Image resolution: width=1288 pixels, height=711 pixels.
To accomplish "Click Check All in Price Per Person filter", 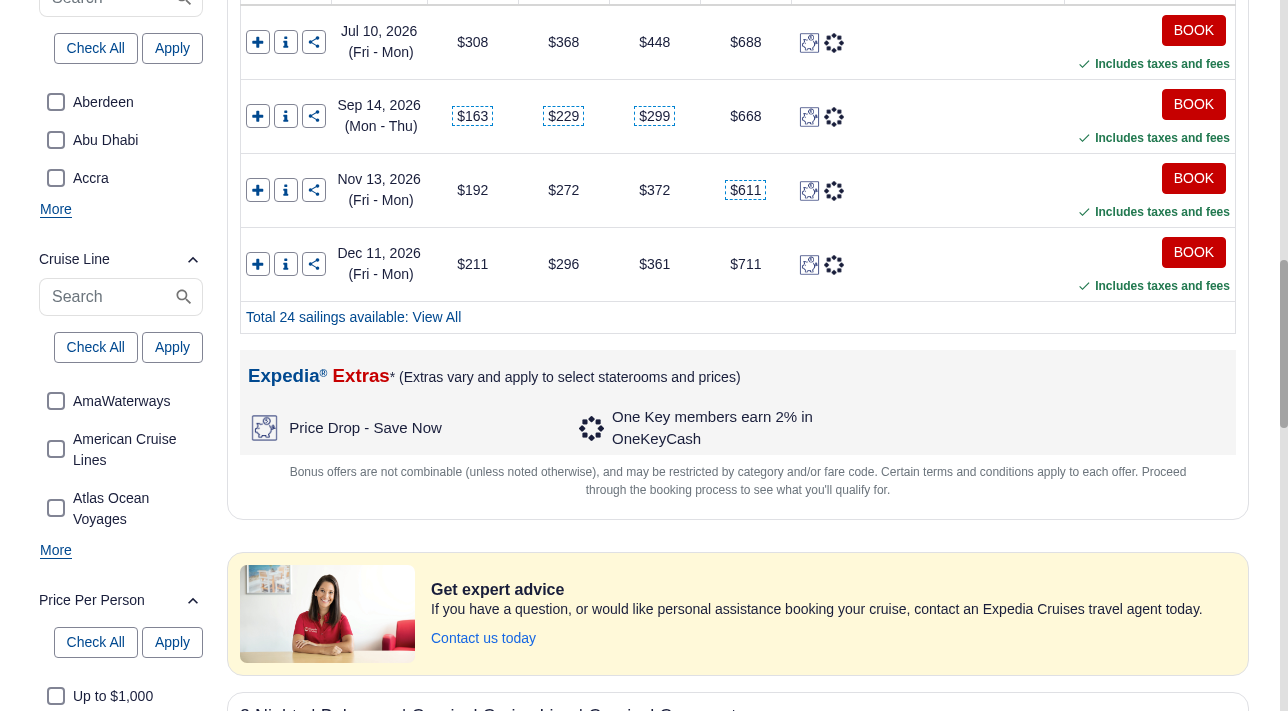I will 96,642.
